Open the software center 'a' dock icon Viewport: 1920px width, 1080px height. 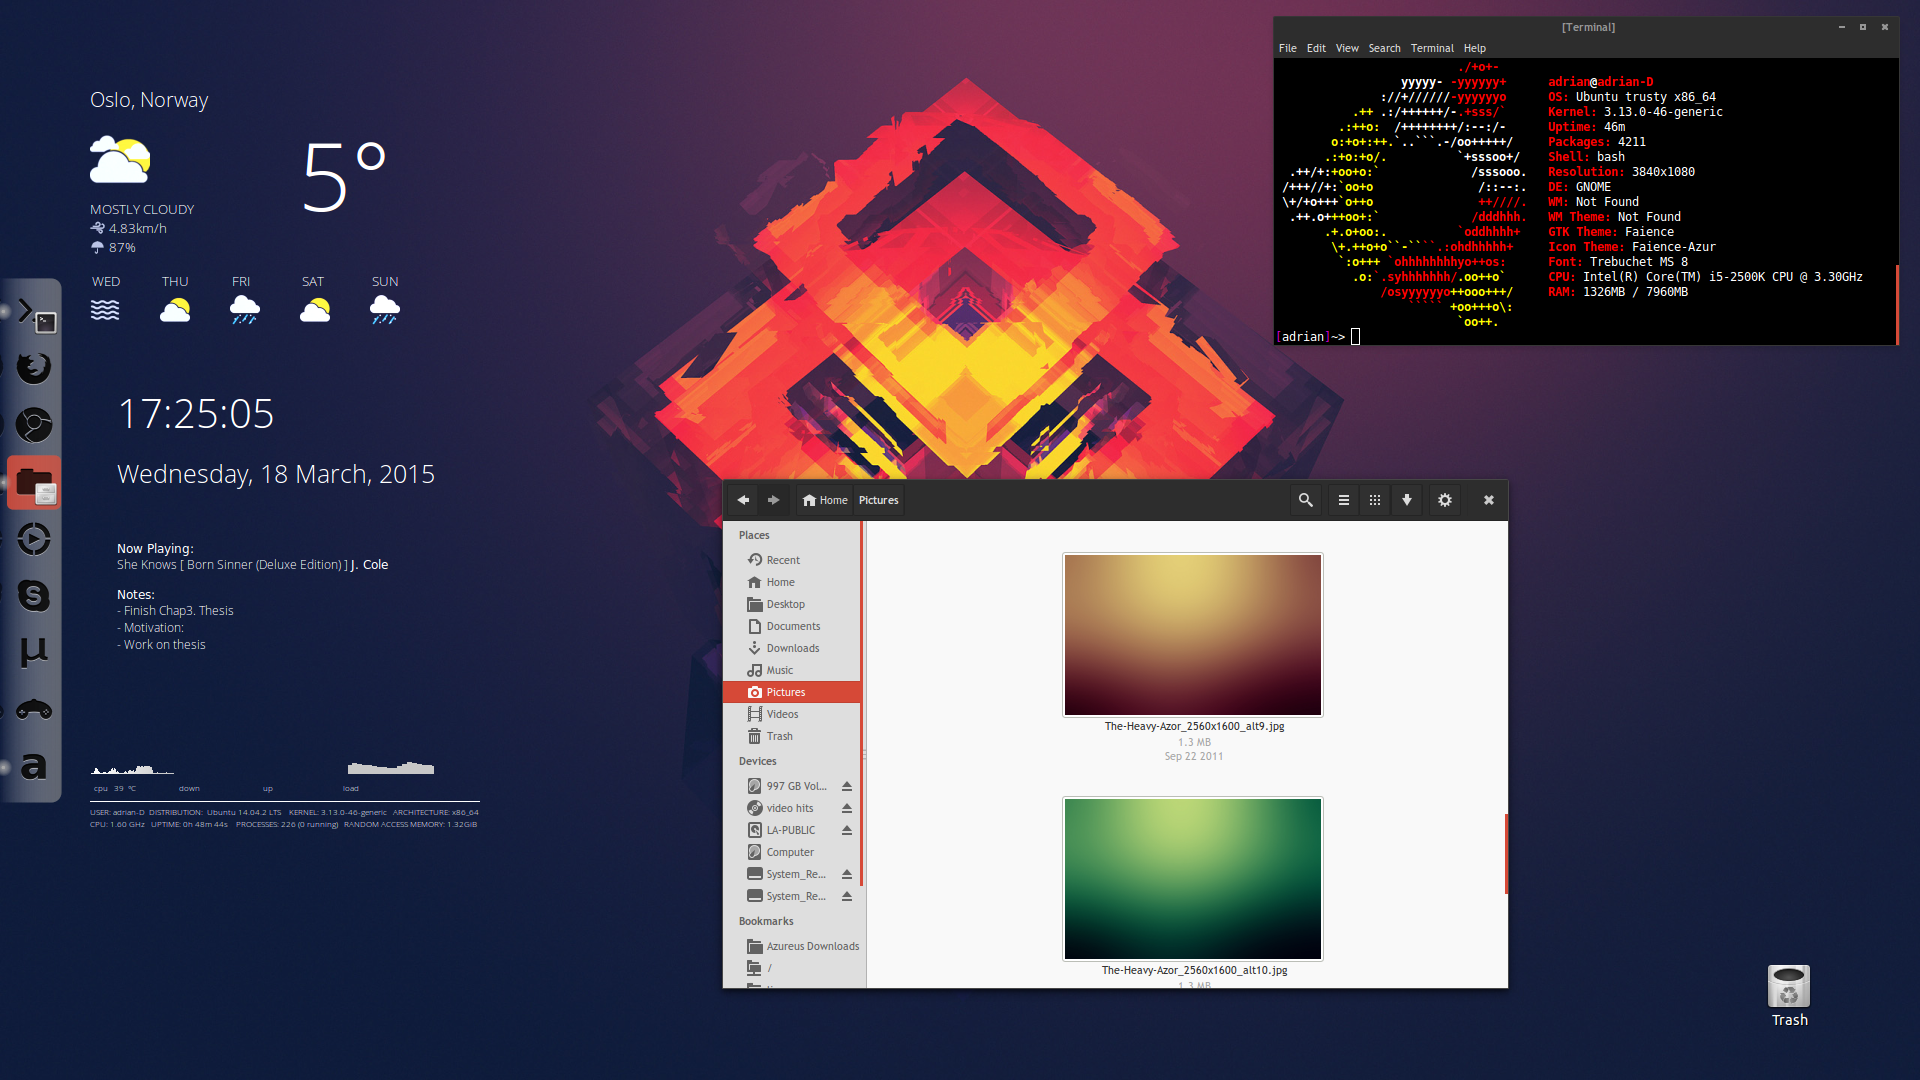click(x=34, y=767)
